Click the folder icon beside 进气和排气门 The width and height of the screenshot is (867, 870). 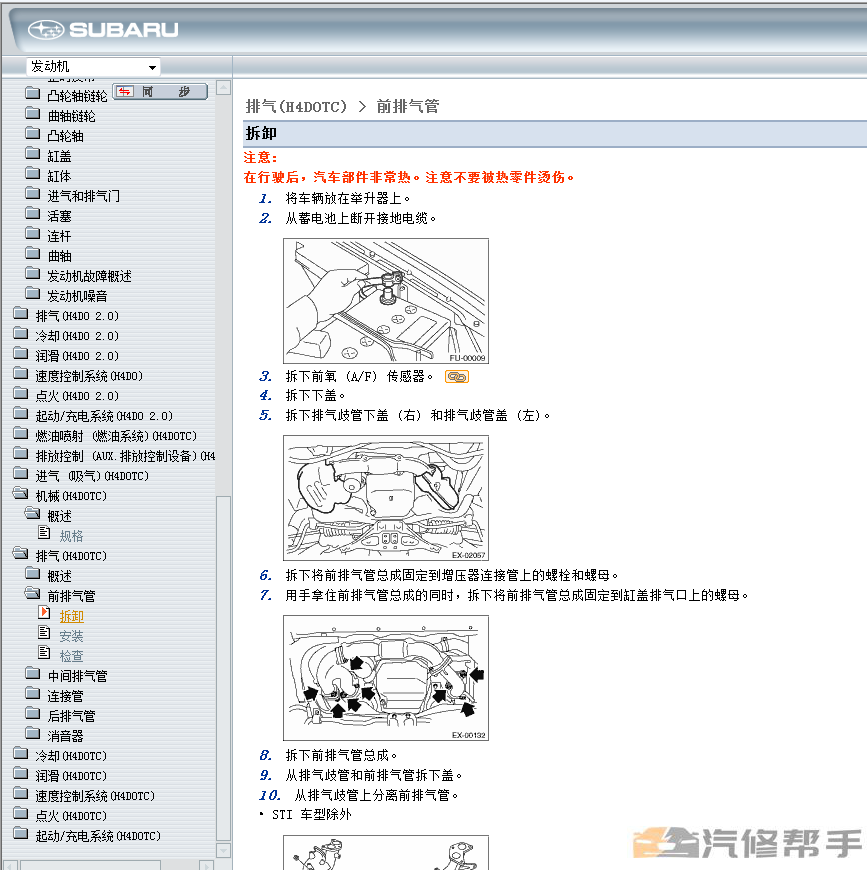pos(33,194)
